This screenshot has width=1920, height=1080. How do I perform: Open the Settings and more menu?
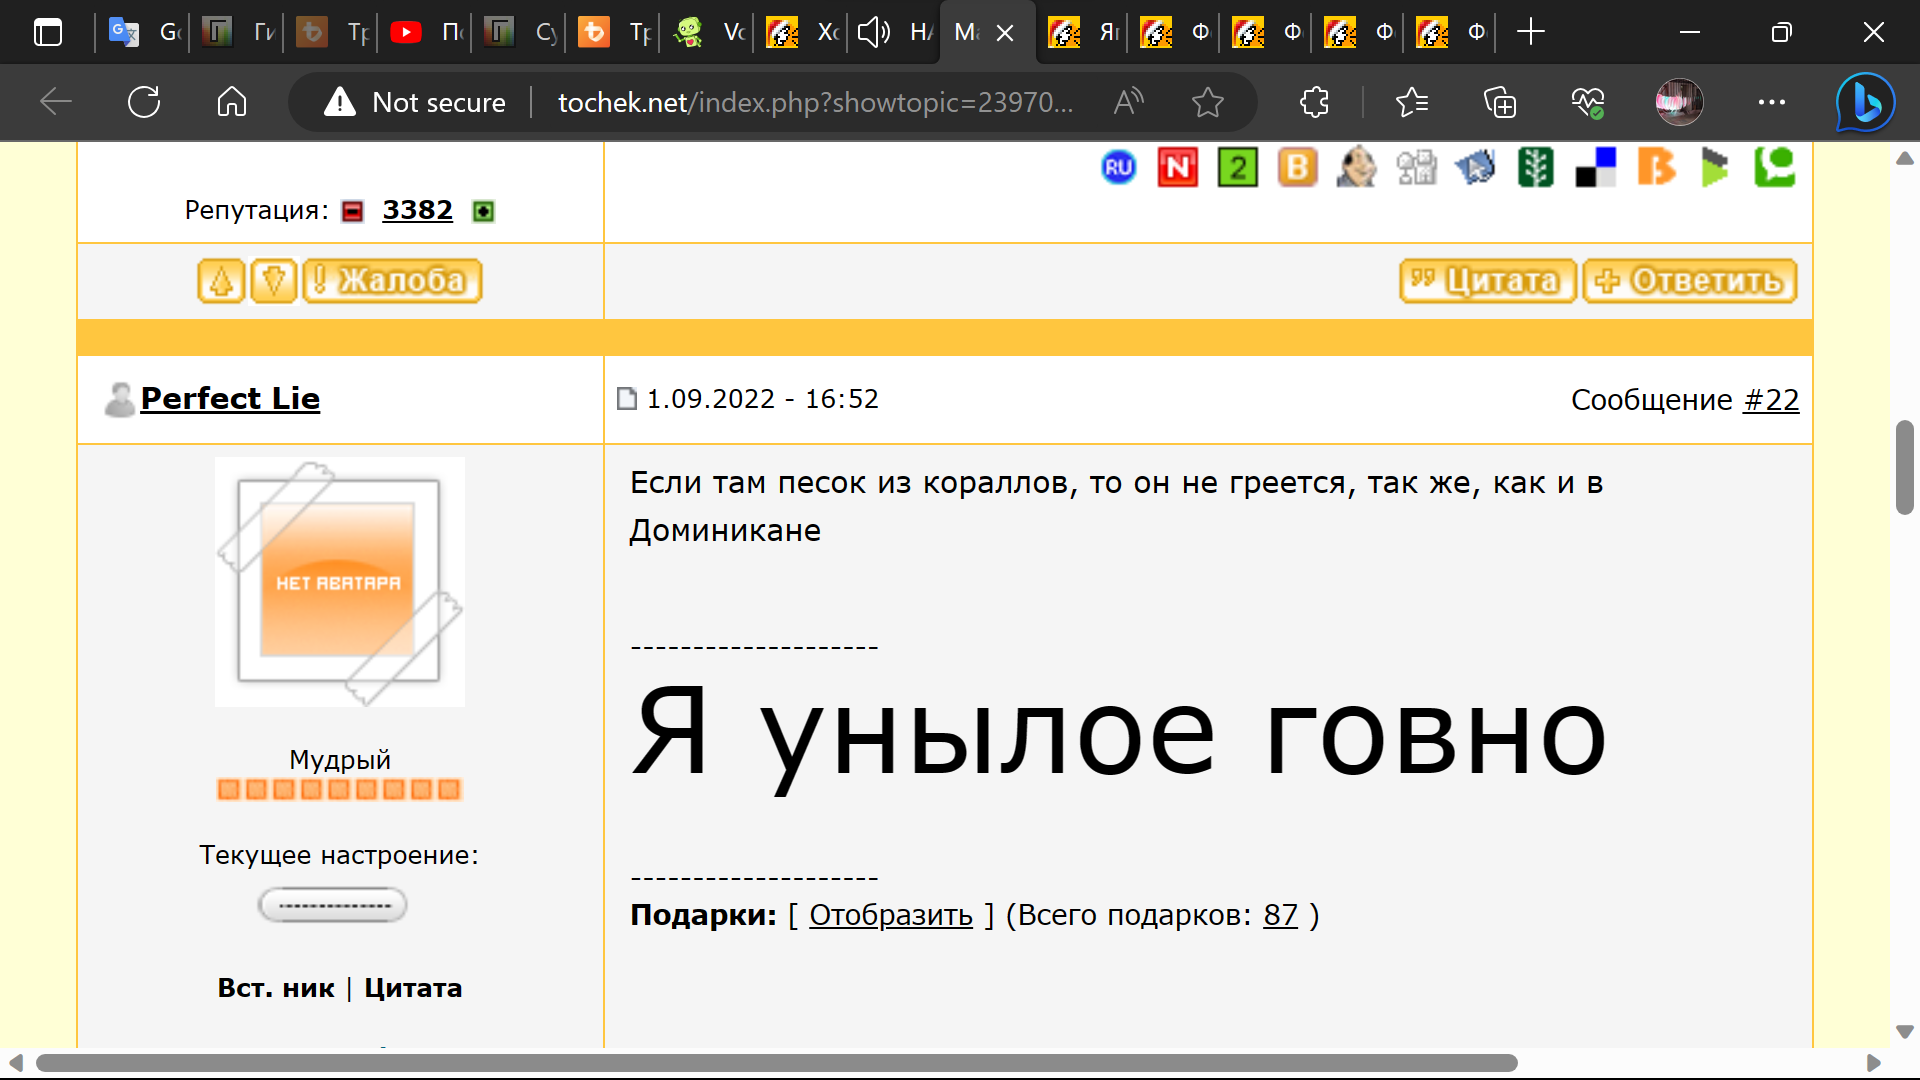[x=1772, y=102]
